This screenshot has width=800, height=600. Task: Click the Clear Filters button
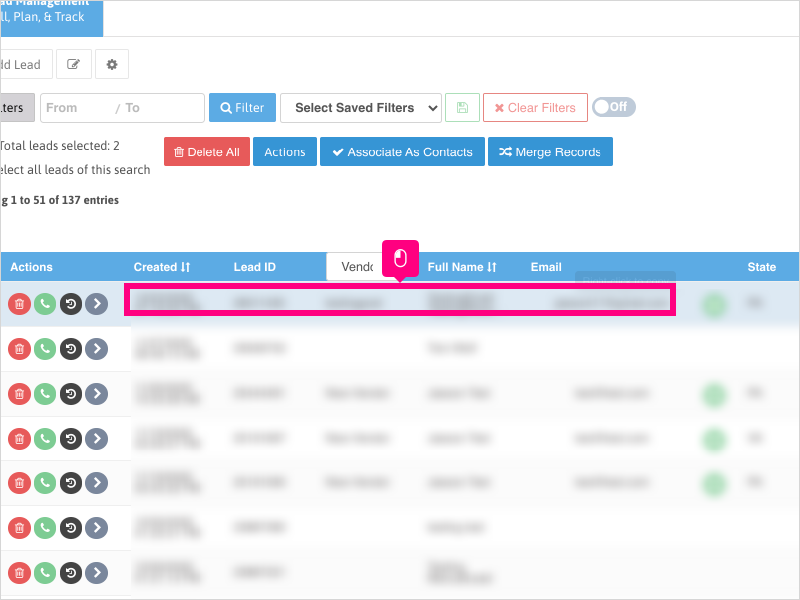tap(535, 108)
